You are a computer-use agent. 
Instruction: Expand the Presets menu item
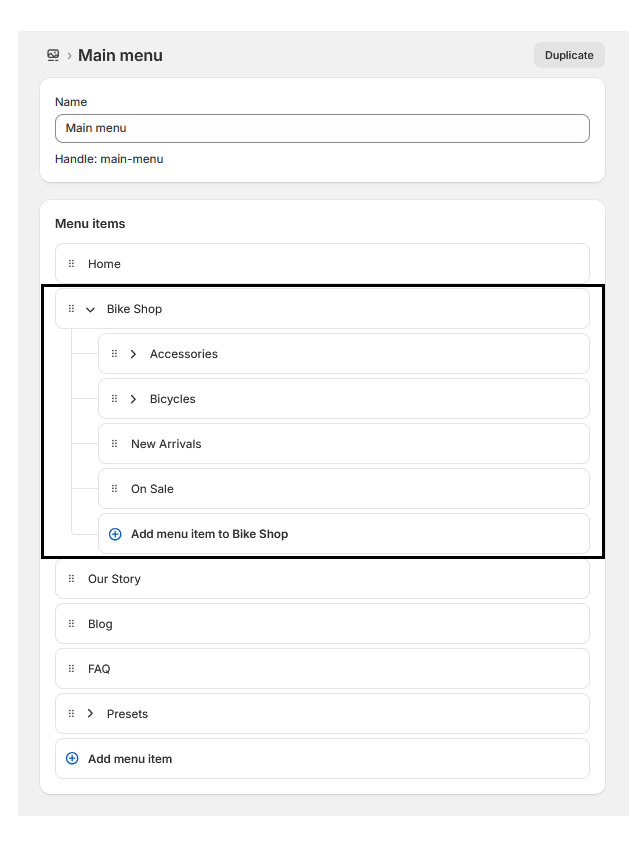point(91,714)
